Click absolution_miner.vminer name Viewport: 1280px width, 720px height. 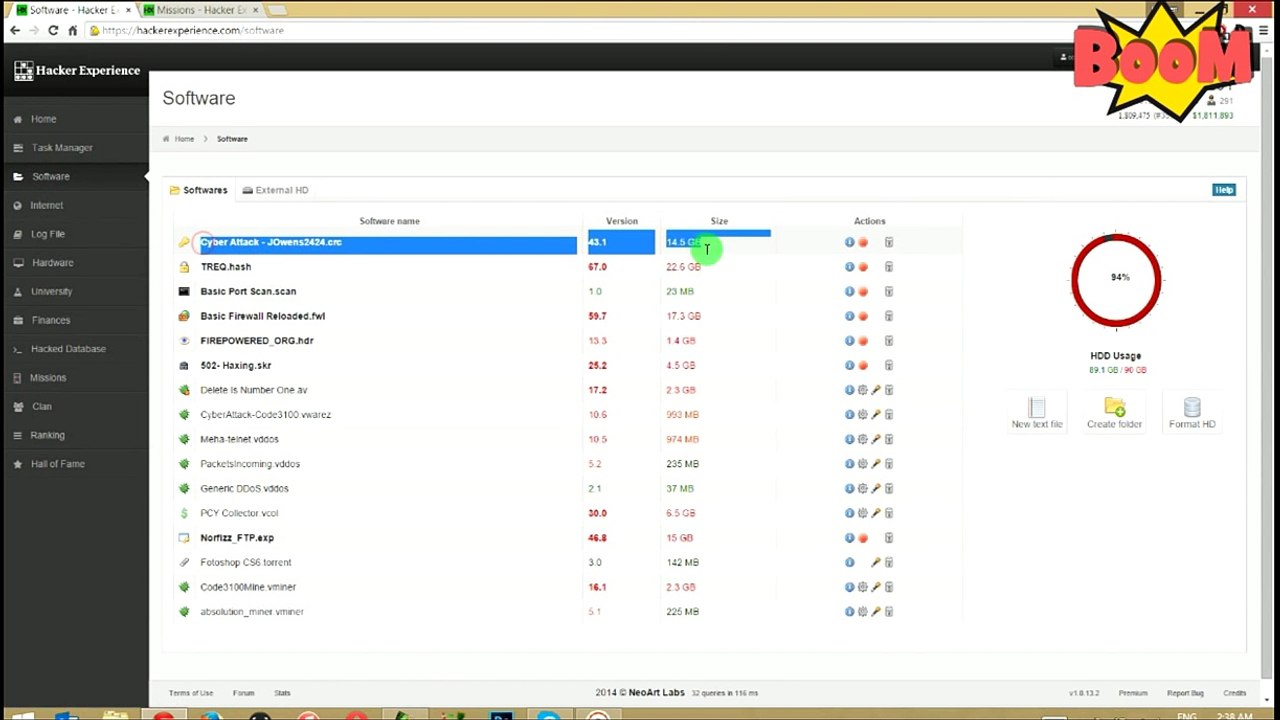pos(252,612)
